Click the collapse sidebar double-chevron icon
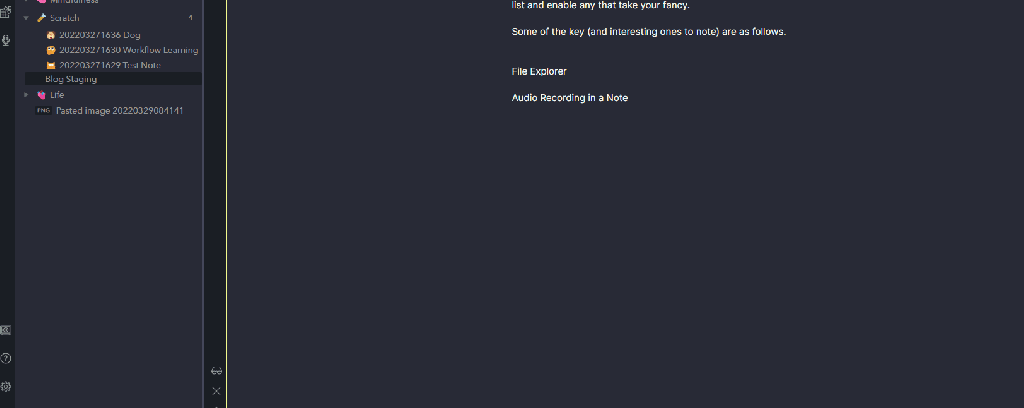 coord(6,330)
